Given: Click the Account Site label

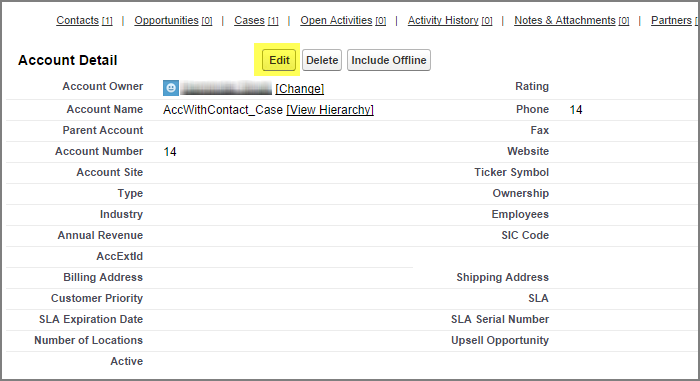Looking at the screenshot, I should tap(110, 172).
